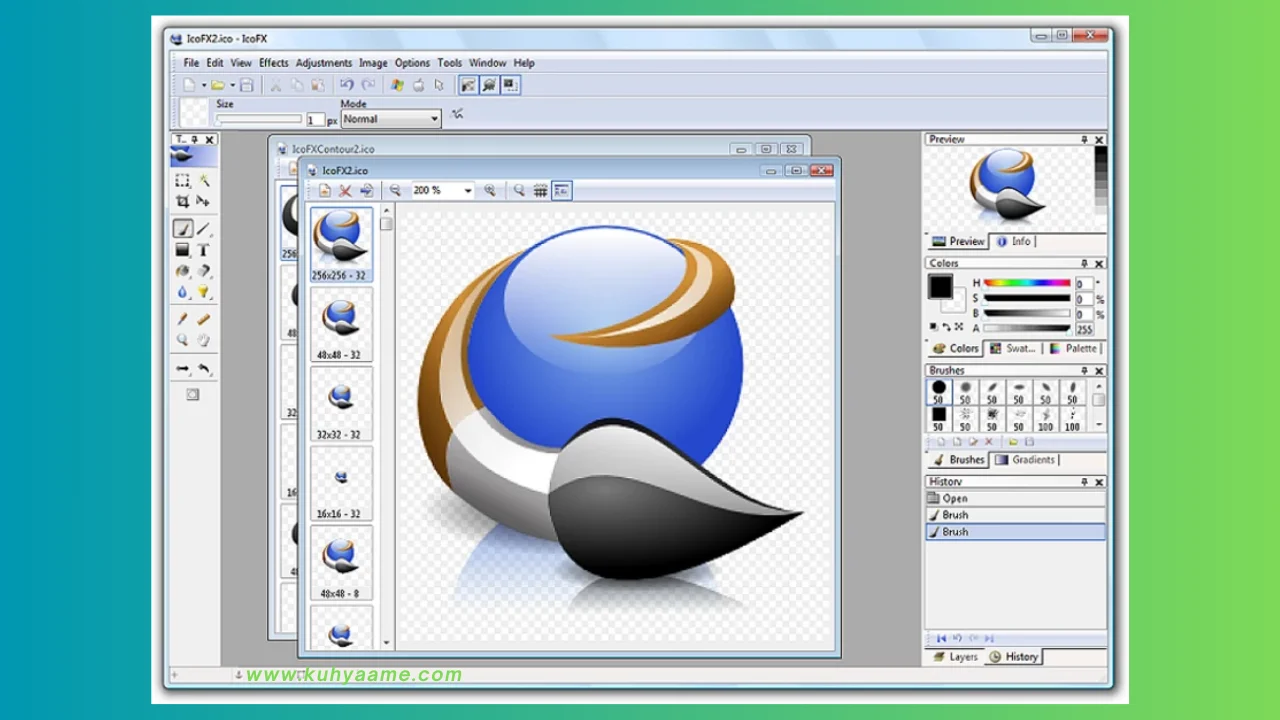Open the Adjustments menu

[324, 62]
